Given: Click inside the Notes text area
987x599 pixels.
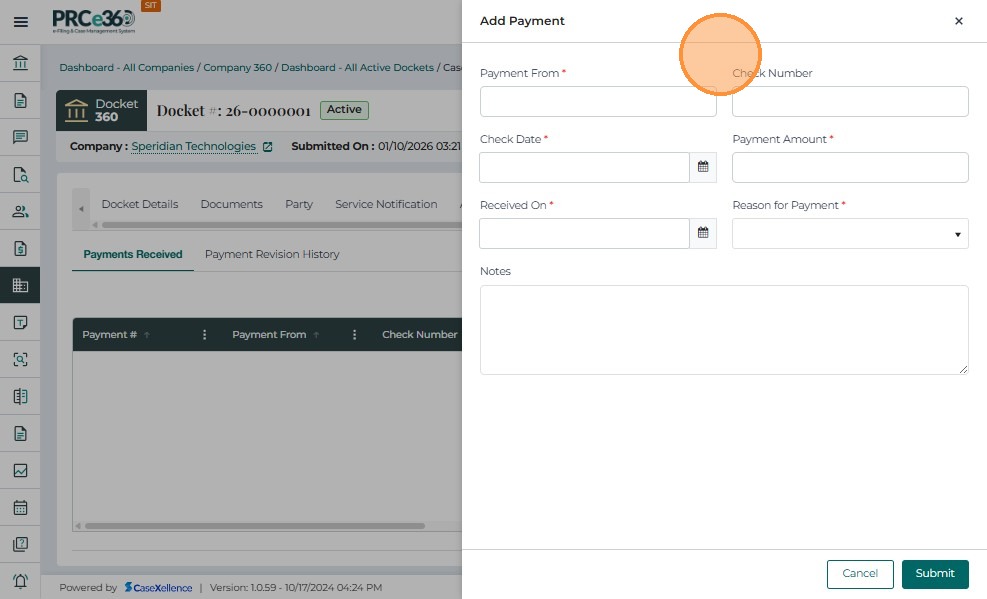Looking at the screenshot, I should (724, 330).
